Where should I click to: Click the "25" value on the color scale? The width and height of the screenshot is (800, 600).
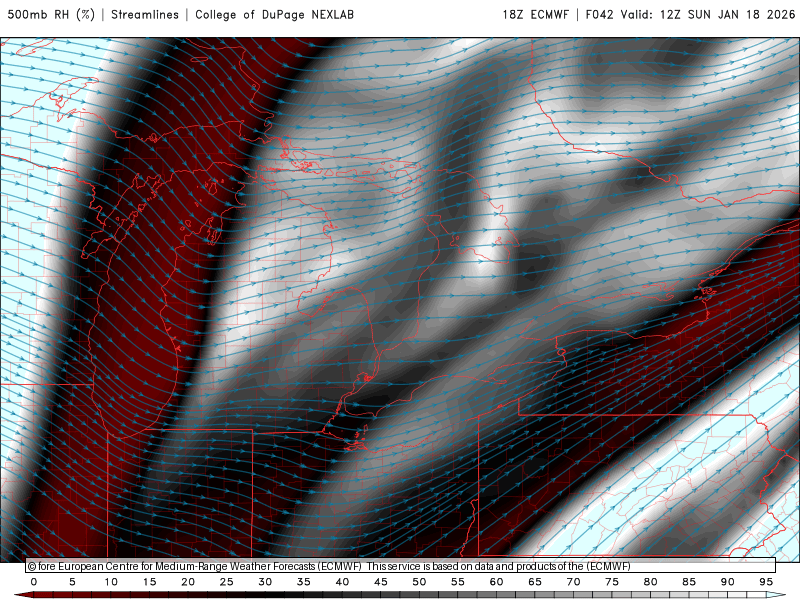pyautogui.click(x=227, y=582)
